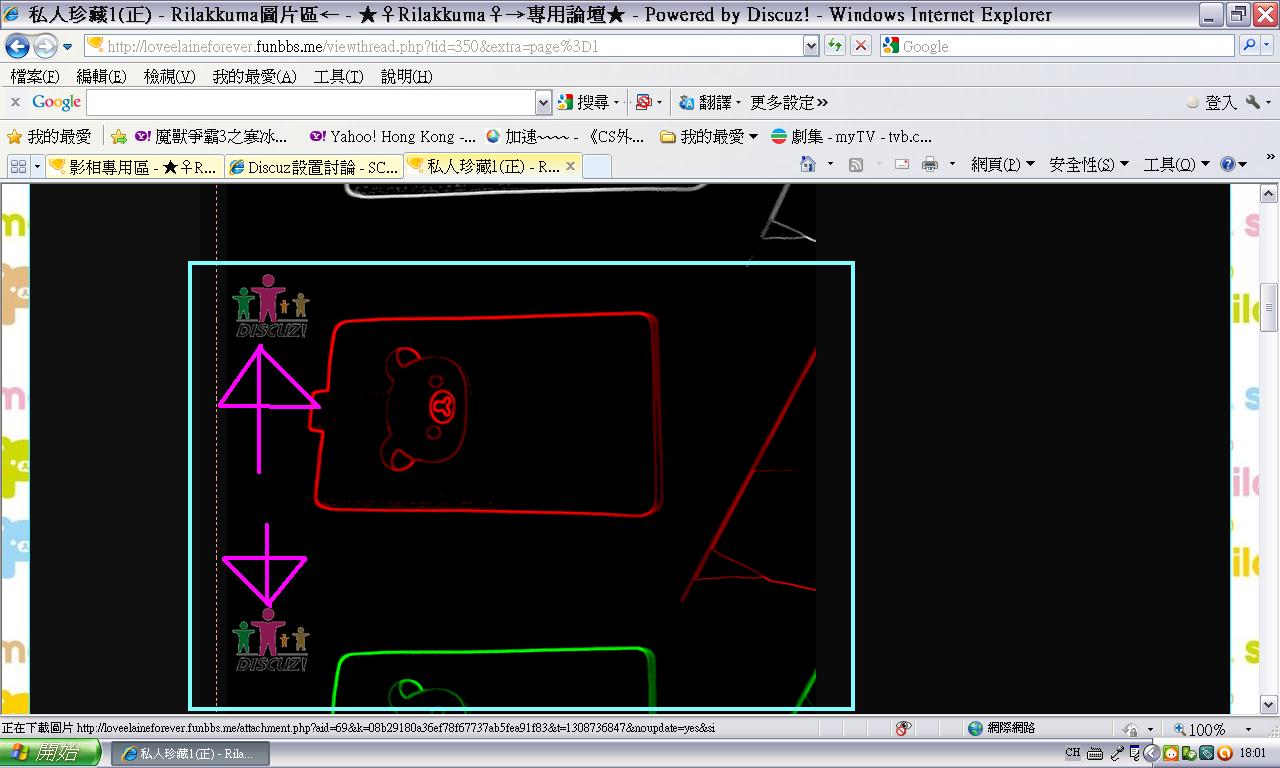Viewport: 1280px width, 768px height.
Task: Open the Quick Tabs grid icon
Action: (18, 166)
